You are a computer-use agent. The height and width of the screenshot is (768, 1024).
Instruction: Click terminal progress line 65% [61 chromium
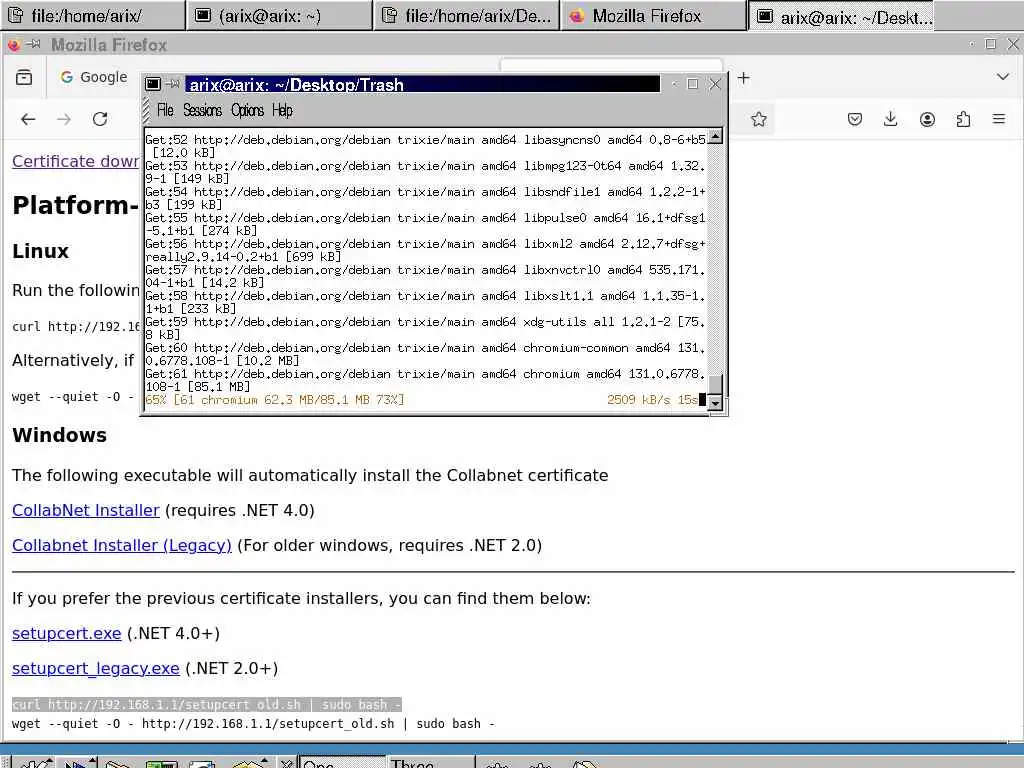click(x=274, y=400)
